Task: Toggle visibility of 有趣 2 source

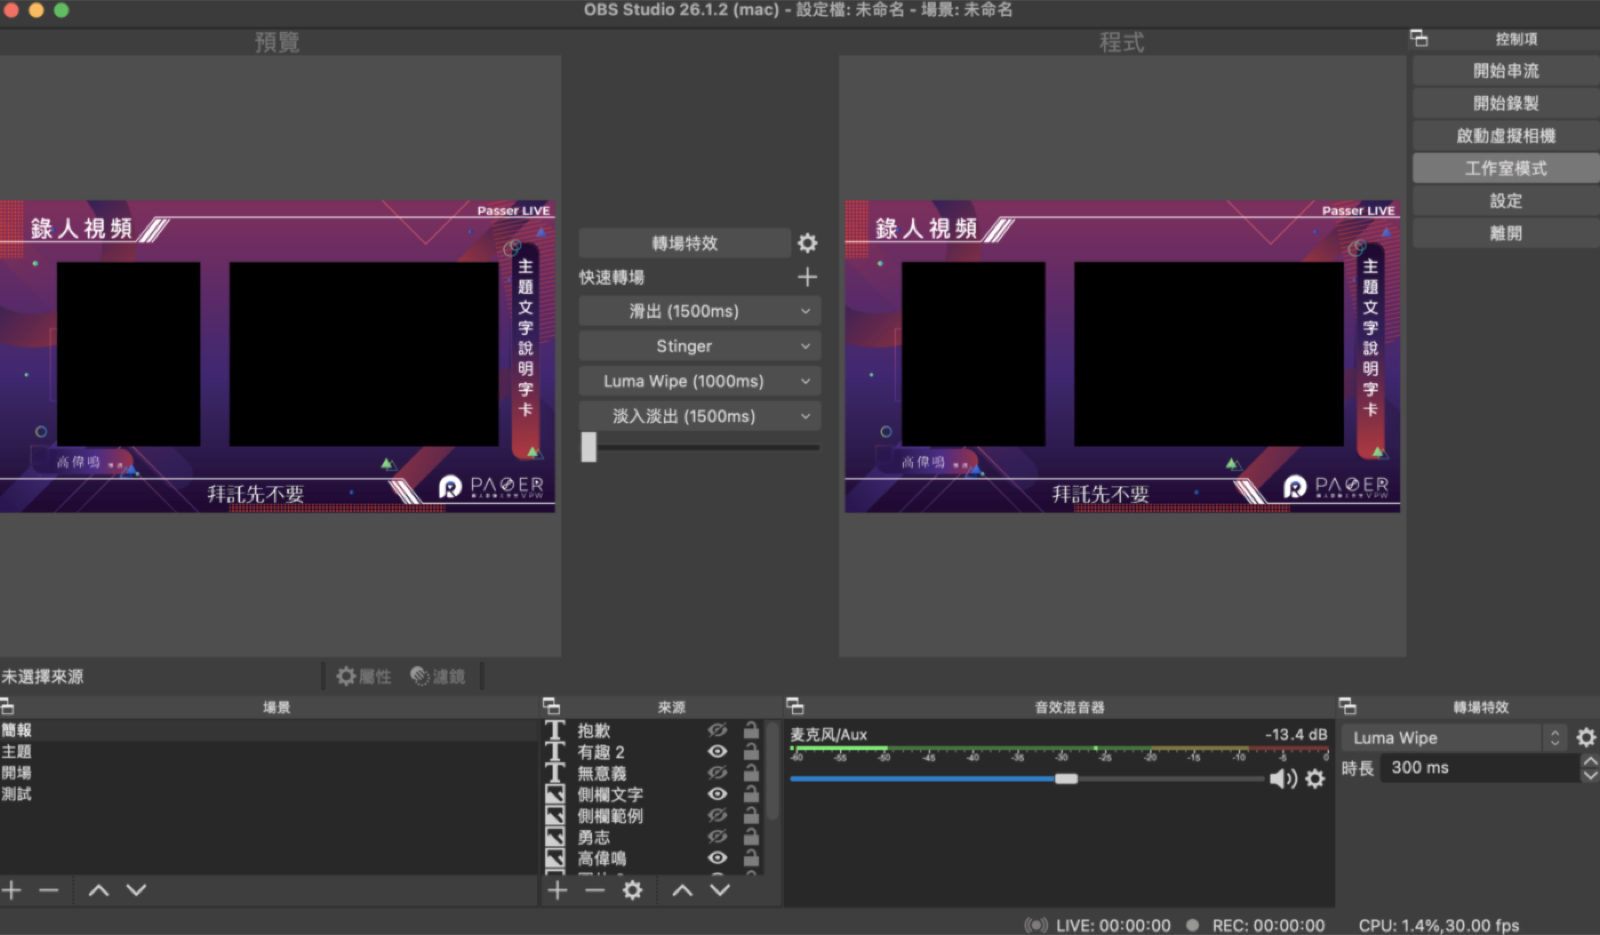Action: point(717,752)
